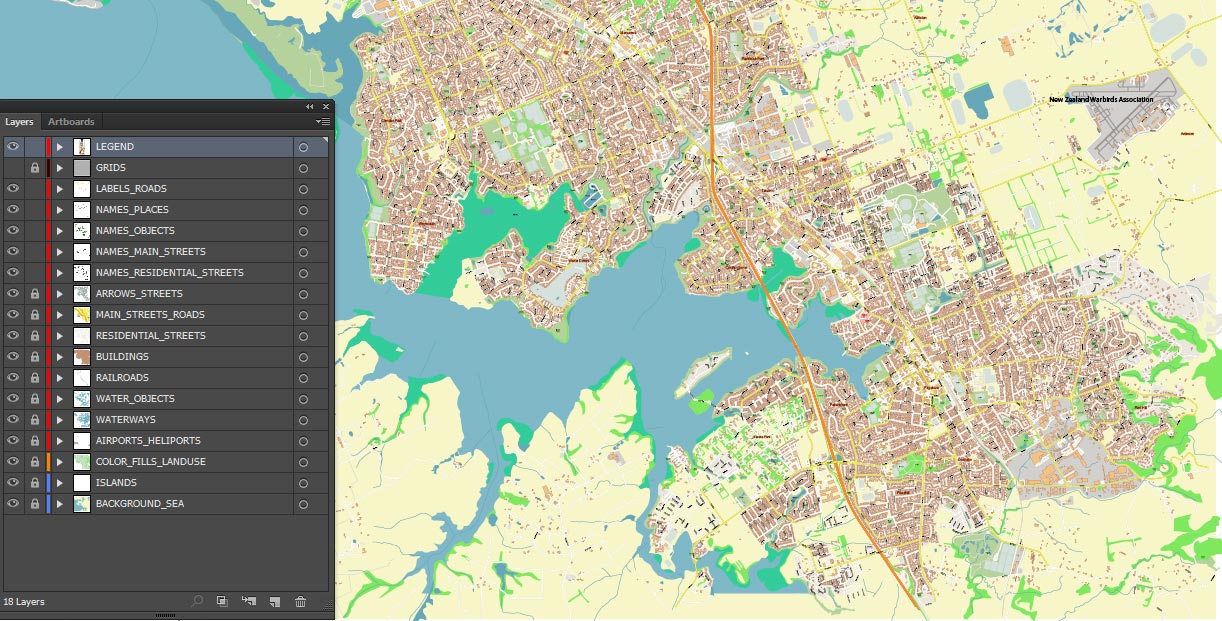This screenshot has width=1222, height=621.
Task: Hide the NAMES_MAIN_STREETS layer
Action: [13, 252]
